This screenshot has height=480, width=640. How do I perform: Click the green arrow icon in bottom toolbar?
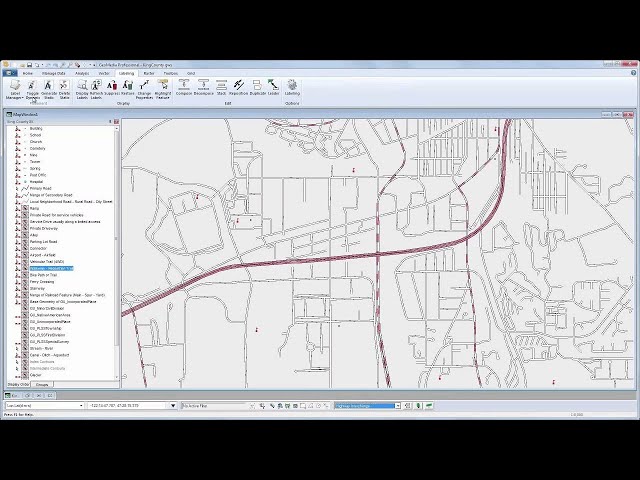[x=429, y=406]
